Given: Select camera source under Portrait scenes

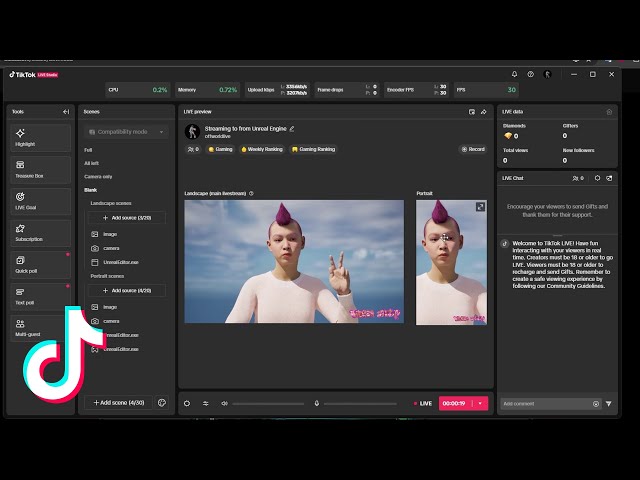Looking at the screenshot, I should pos(111,321).
